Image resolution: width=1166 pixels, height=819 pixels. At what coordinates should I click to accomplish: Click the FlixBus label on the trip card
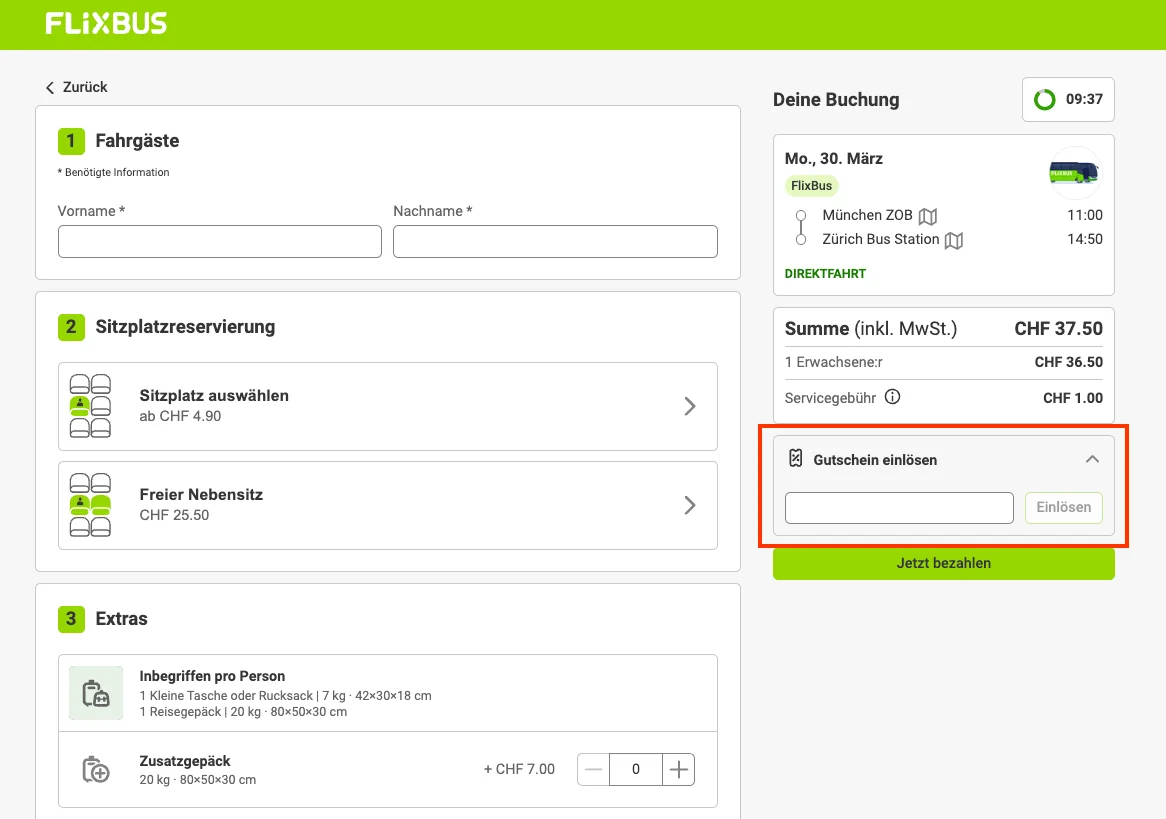811,186
